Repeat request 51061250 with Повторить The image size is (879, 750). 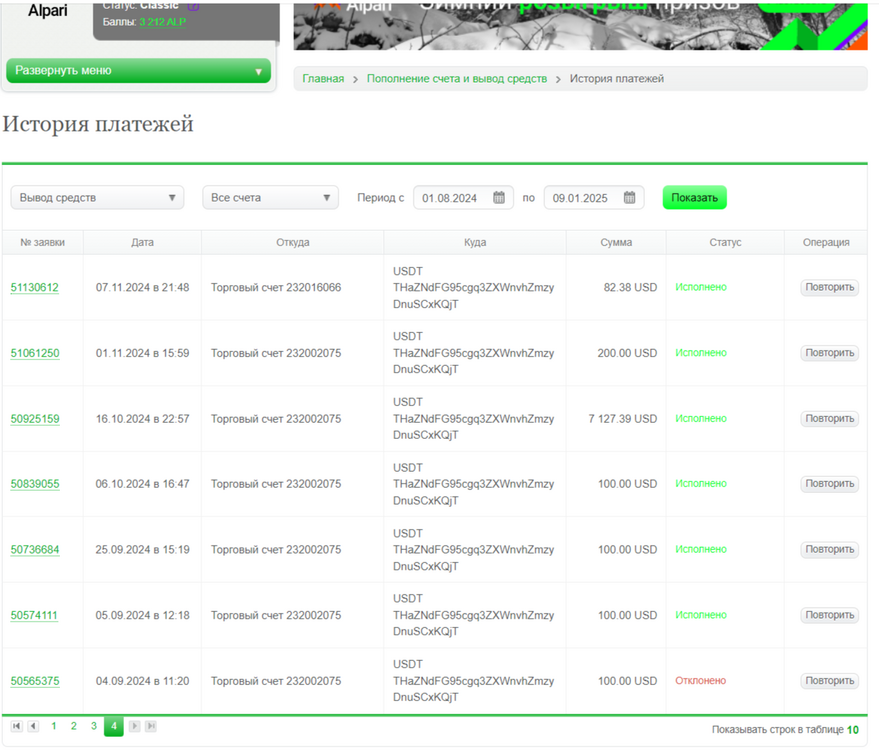click(x=830, y=353)
